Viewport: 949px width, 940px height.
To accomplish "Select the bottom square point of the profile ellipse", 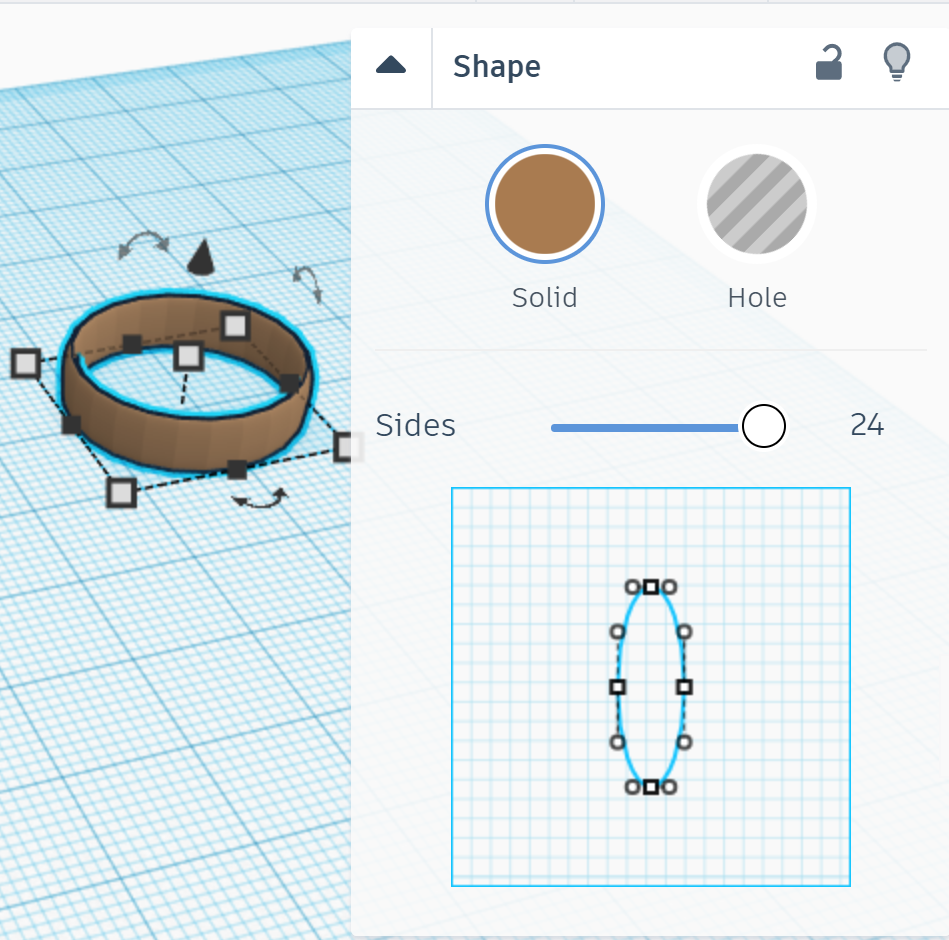I will 651,787.
